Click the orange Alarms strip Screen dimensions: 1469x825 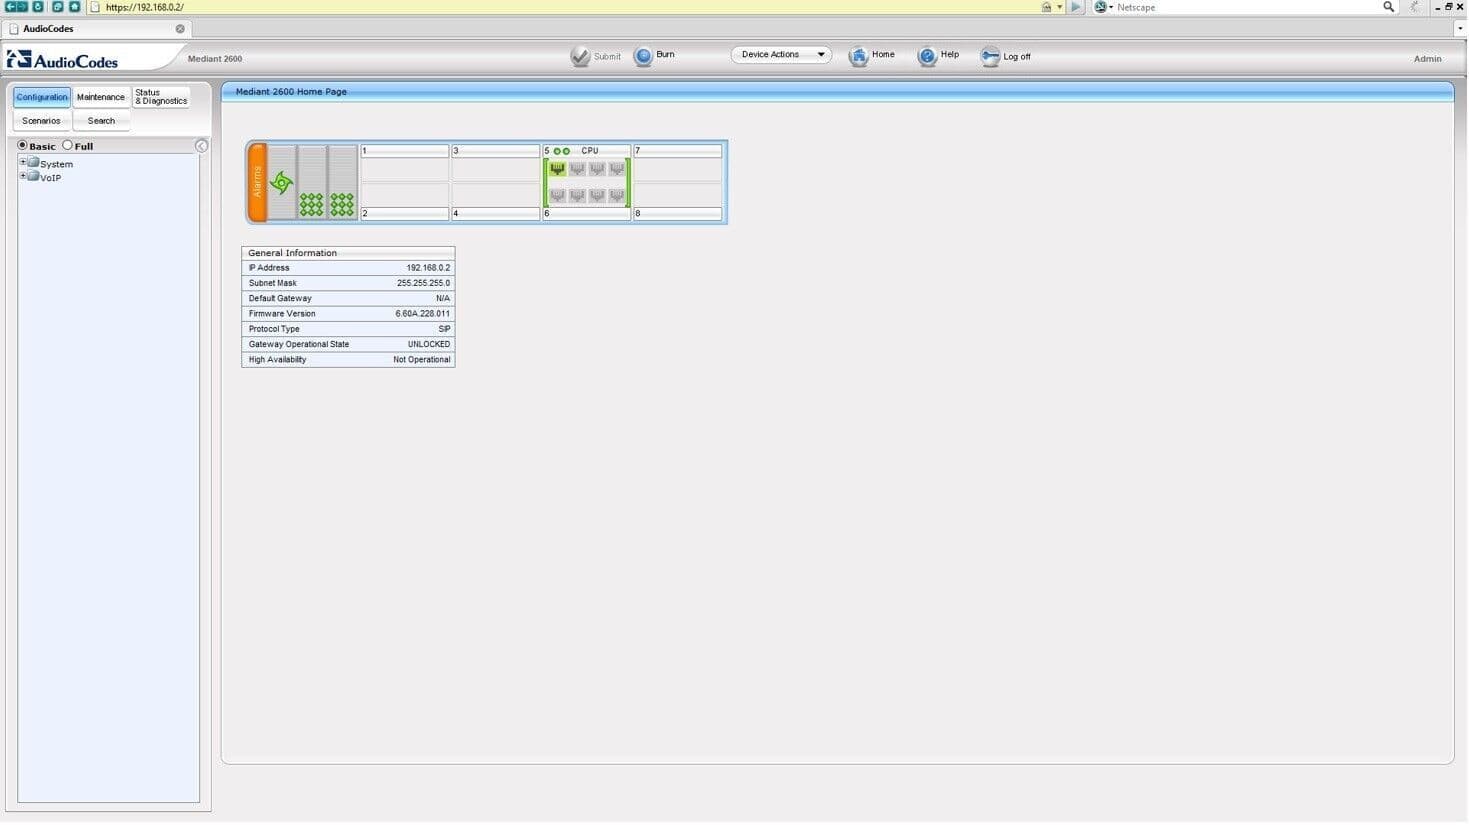[x=257, y=182]
